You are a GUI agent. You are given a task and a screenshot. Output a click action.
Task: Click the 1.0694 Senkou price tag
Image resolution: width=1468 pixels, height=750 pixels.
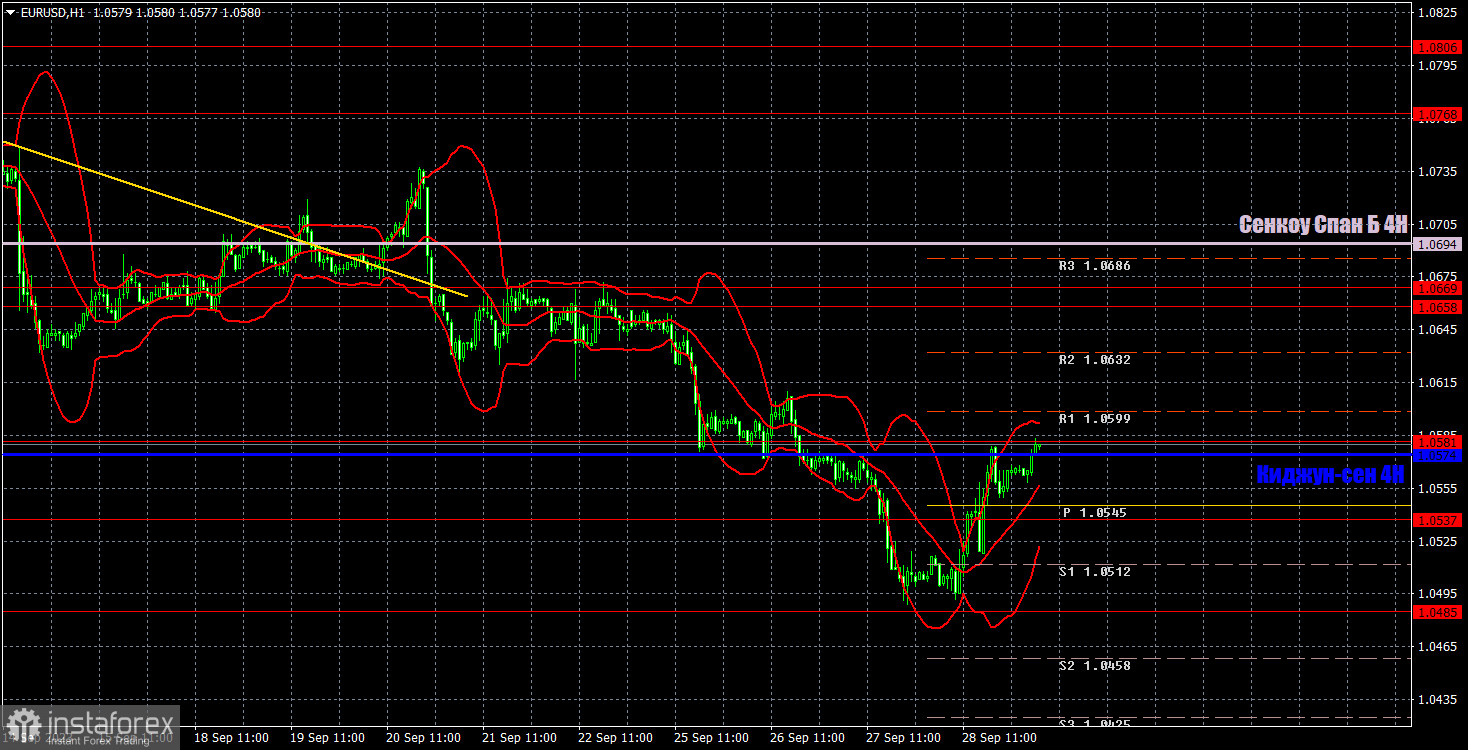(1439, 244)
